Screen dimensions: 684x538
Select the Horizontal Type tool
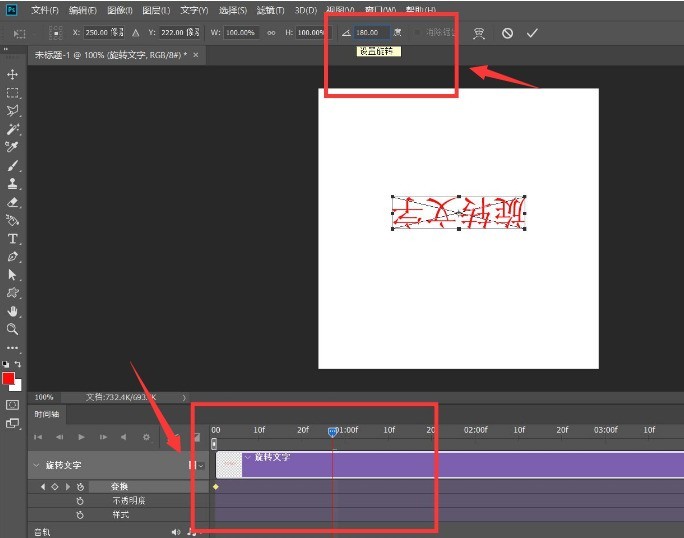click(x=12, y=239)
